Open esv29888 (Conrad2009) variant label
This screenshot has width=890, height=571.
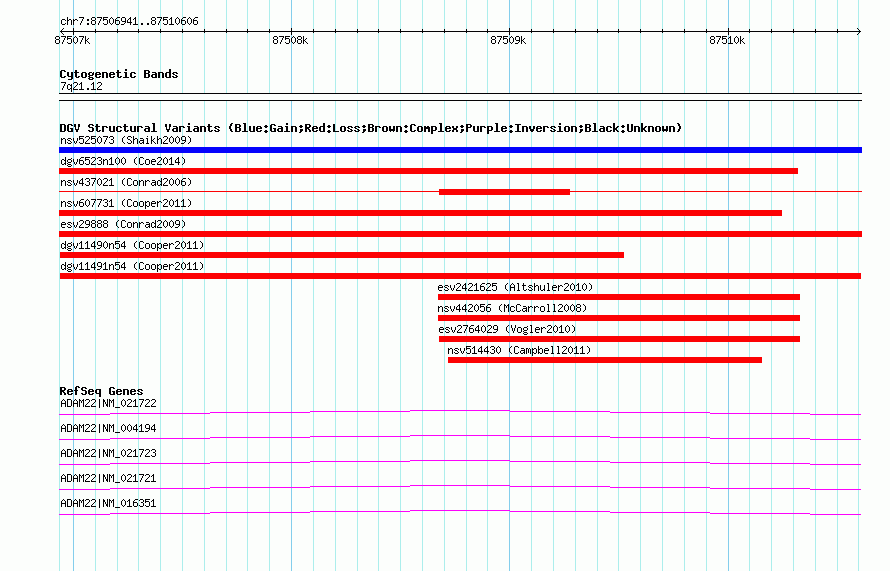pos(123,224)
